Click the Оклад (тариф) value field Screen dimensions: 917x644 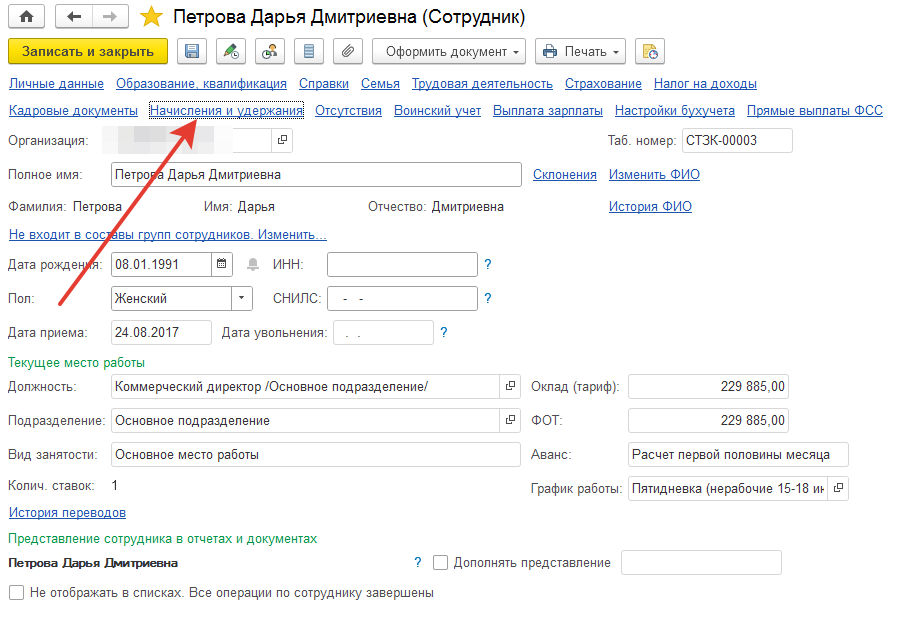[x=708, y=386]
